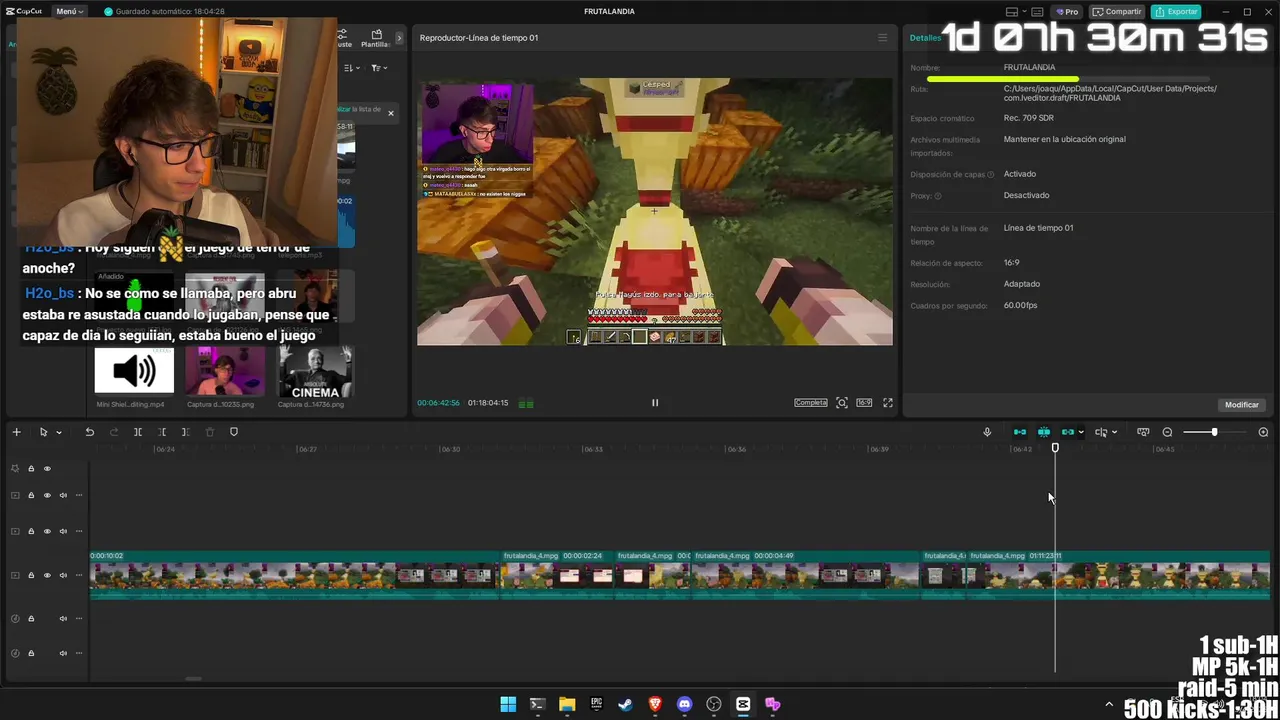Image resolution: width=1280 pixels, height=720 pixels.
Task: Delete the selected clip (trash icon)
Action: (210, 432)
